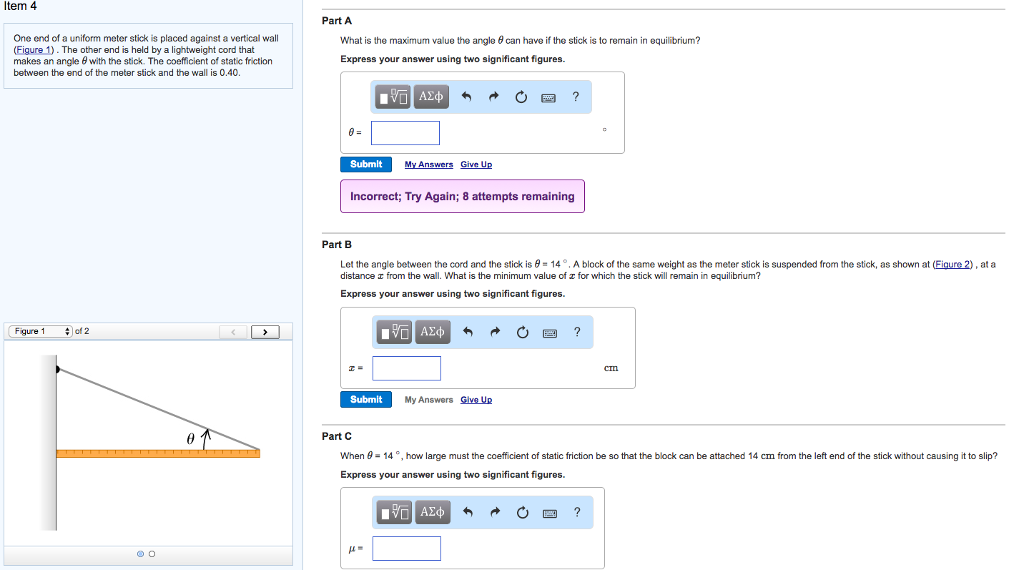Viewport: 1024px width, 570px height.
Task: Redo in Part B answer toolbar
Action: tap(495, 332)
